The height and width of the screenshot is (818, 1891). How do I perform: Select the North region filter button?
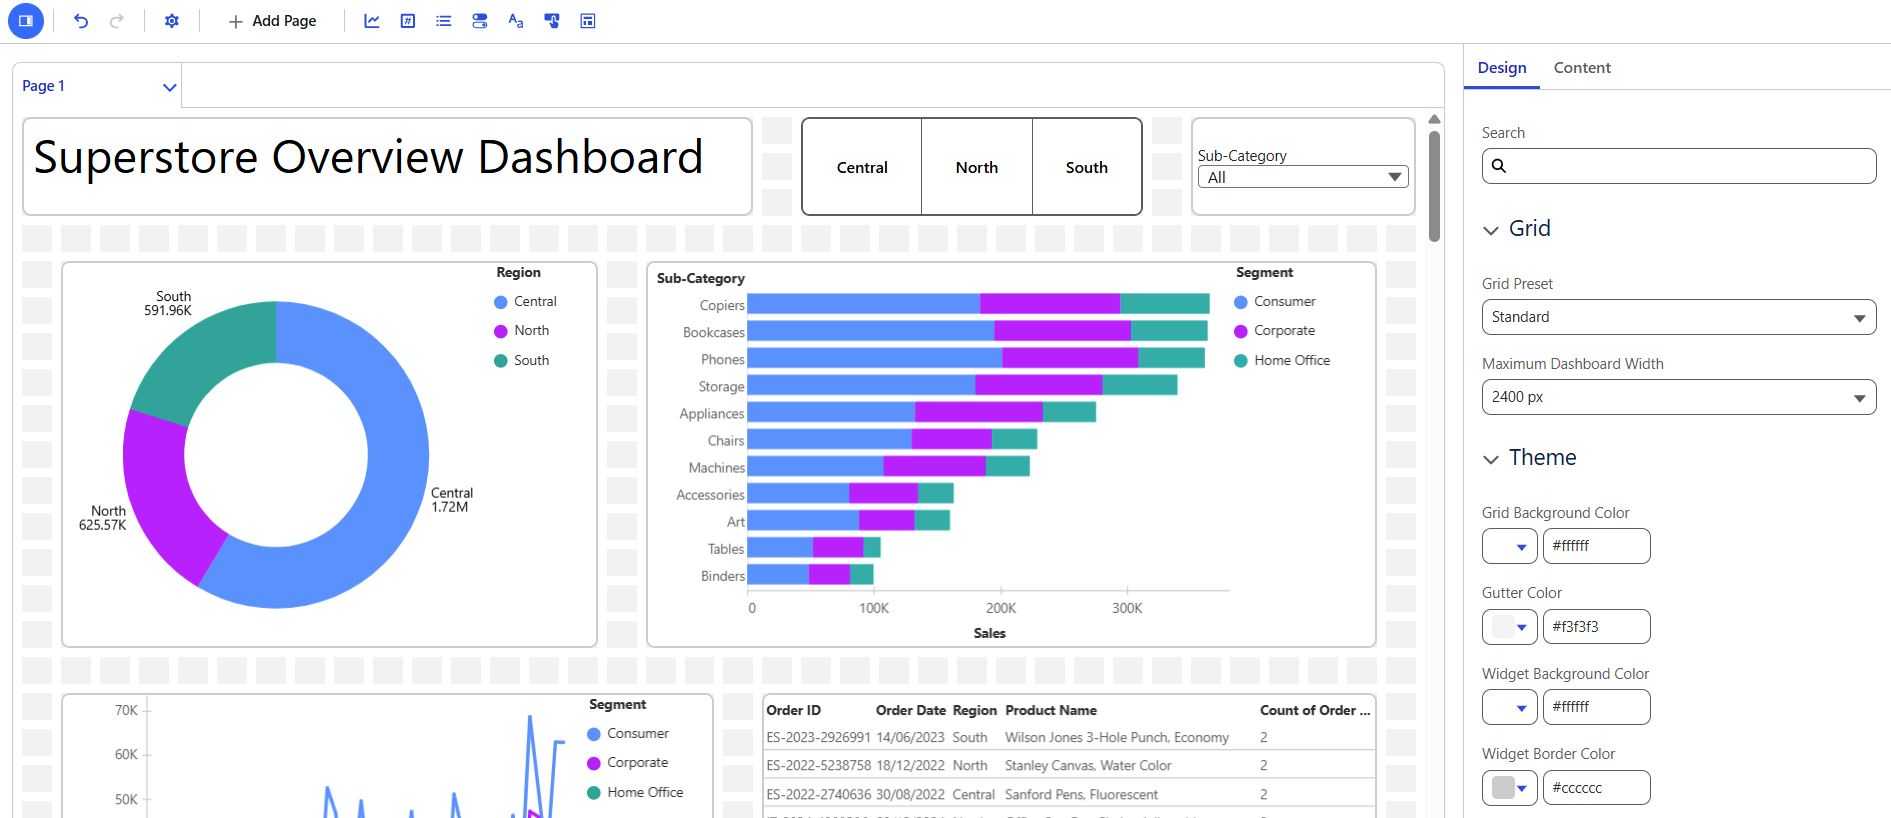(977, 167)
